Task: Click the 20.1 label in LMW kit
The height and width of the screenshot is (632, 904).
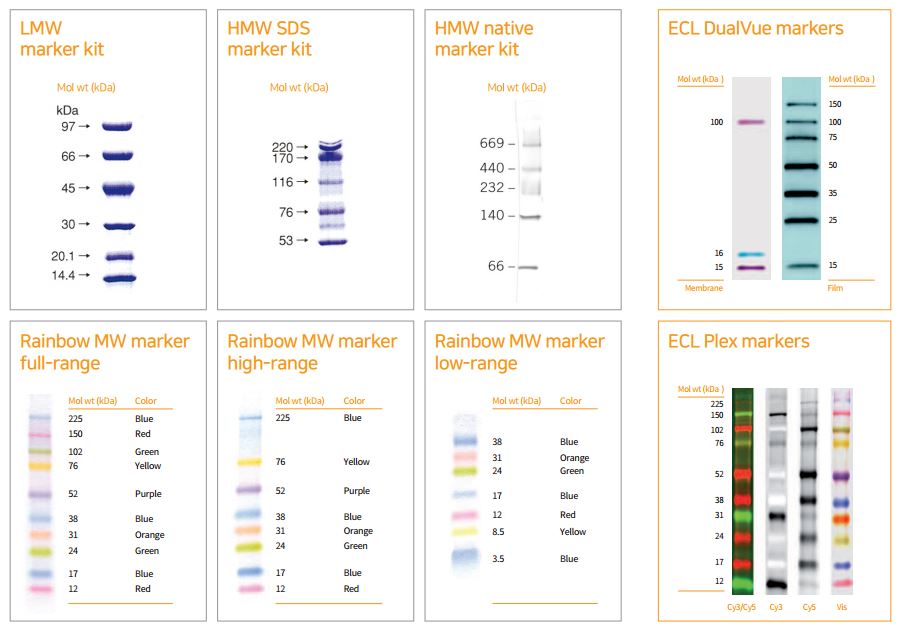Action: (x=63, y=256)
